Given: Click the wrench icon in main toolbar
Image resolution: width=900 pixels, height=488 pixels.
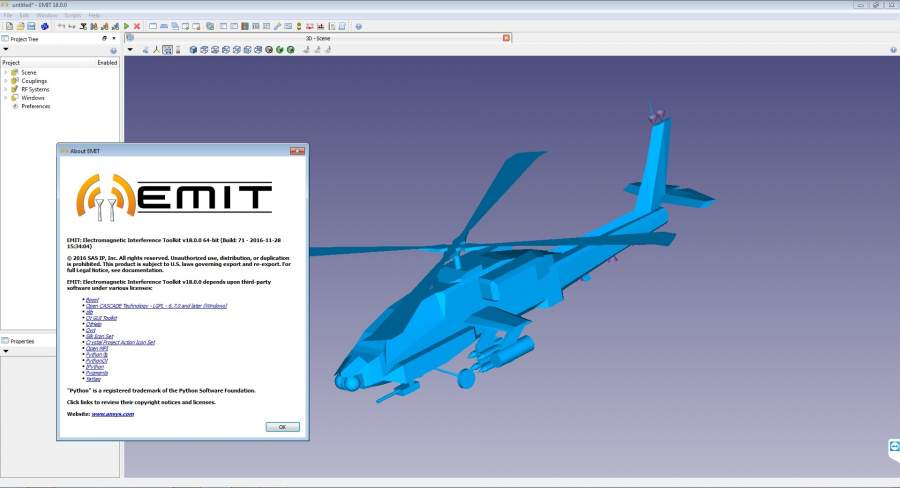Looking at the screenshot, I should (x=277, y=26).
